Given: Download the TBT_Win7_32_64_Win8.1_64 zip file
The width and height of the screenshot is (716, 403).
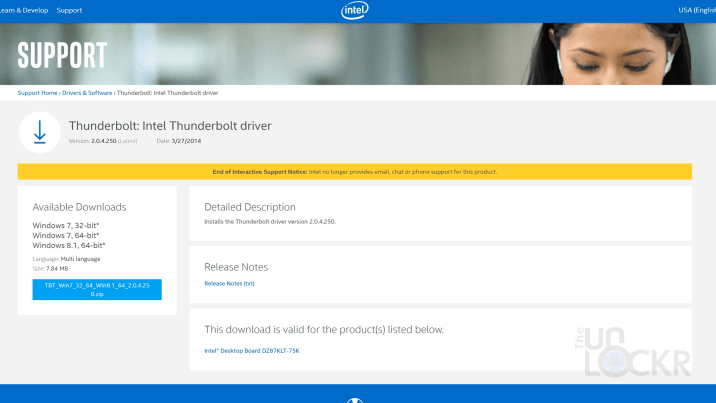Looking at the screenshot, I should click(97, 289).
